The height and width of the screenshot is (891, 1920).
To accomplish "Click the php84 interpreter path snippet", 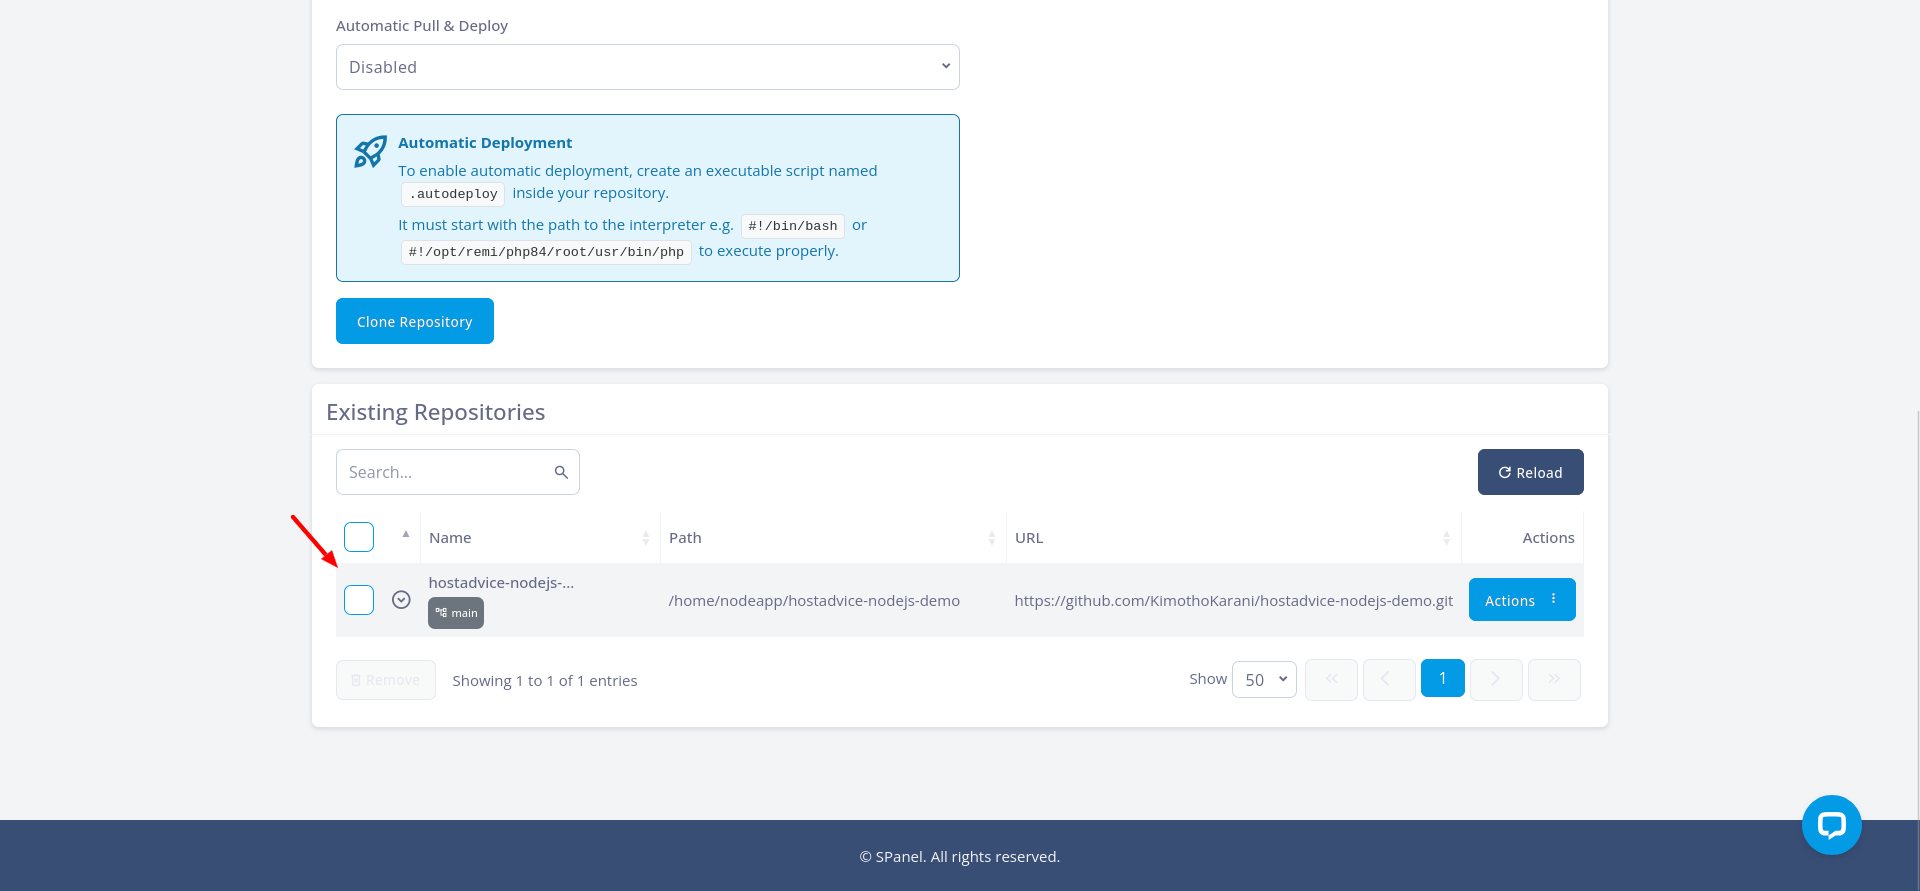I will (x=546, y=252).
